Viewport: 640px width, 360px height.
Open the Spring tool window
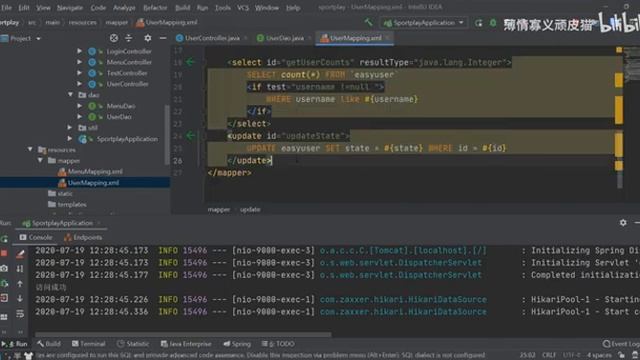tap(237, 344)
